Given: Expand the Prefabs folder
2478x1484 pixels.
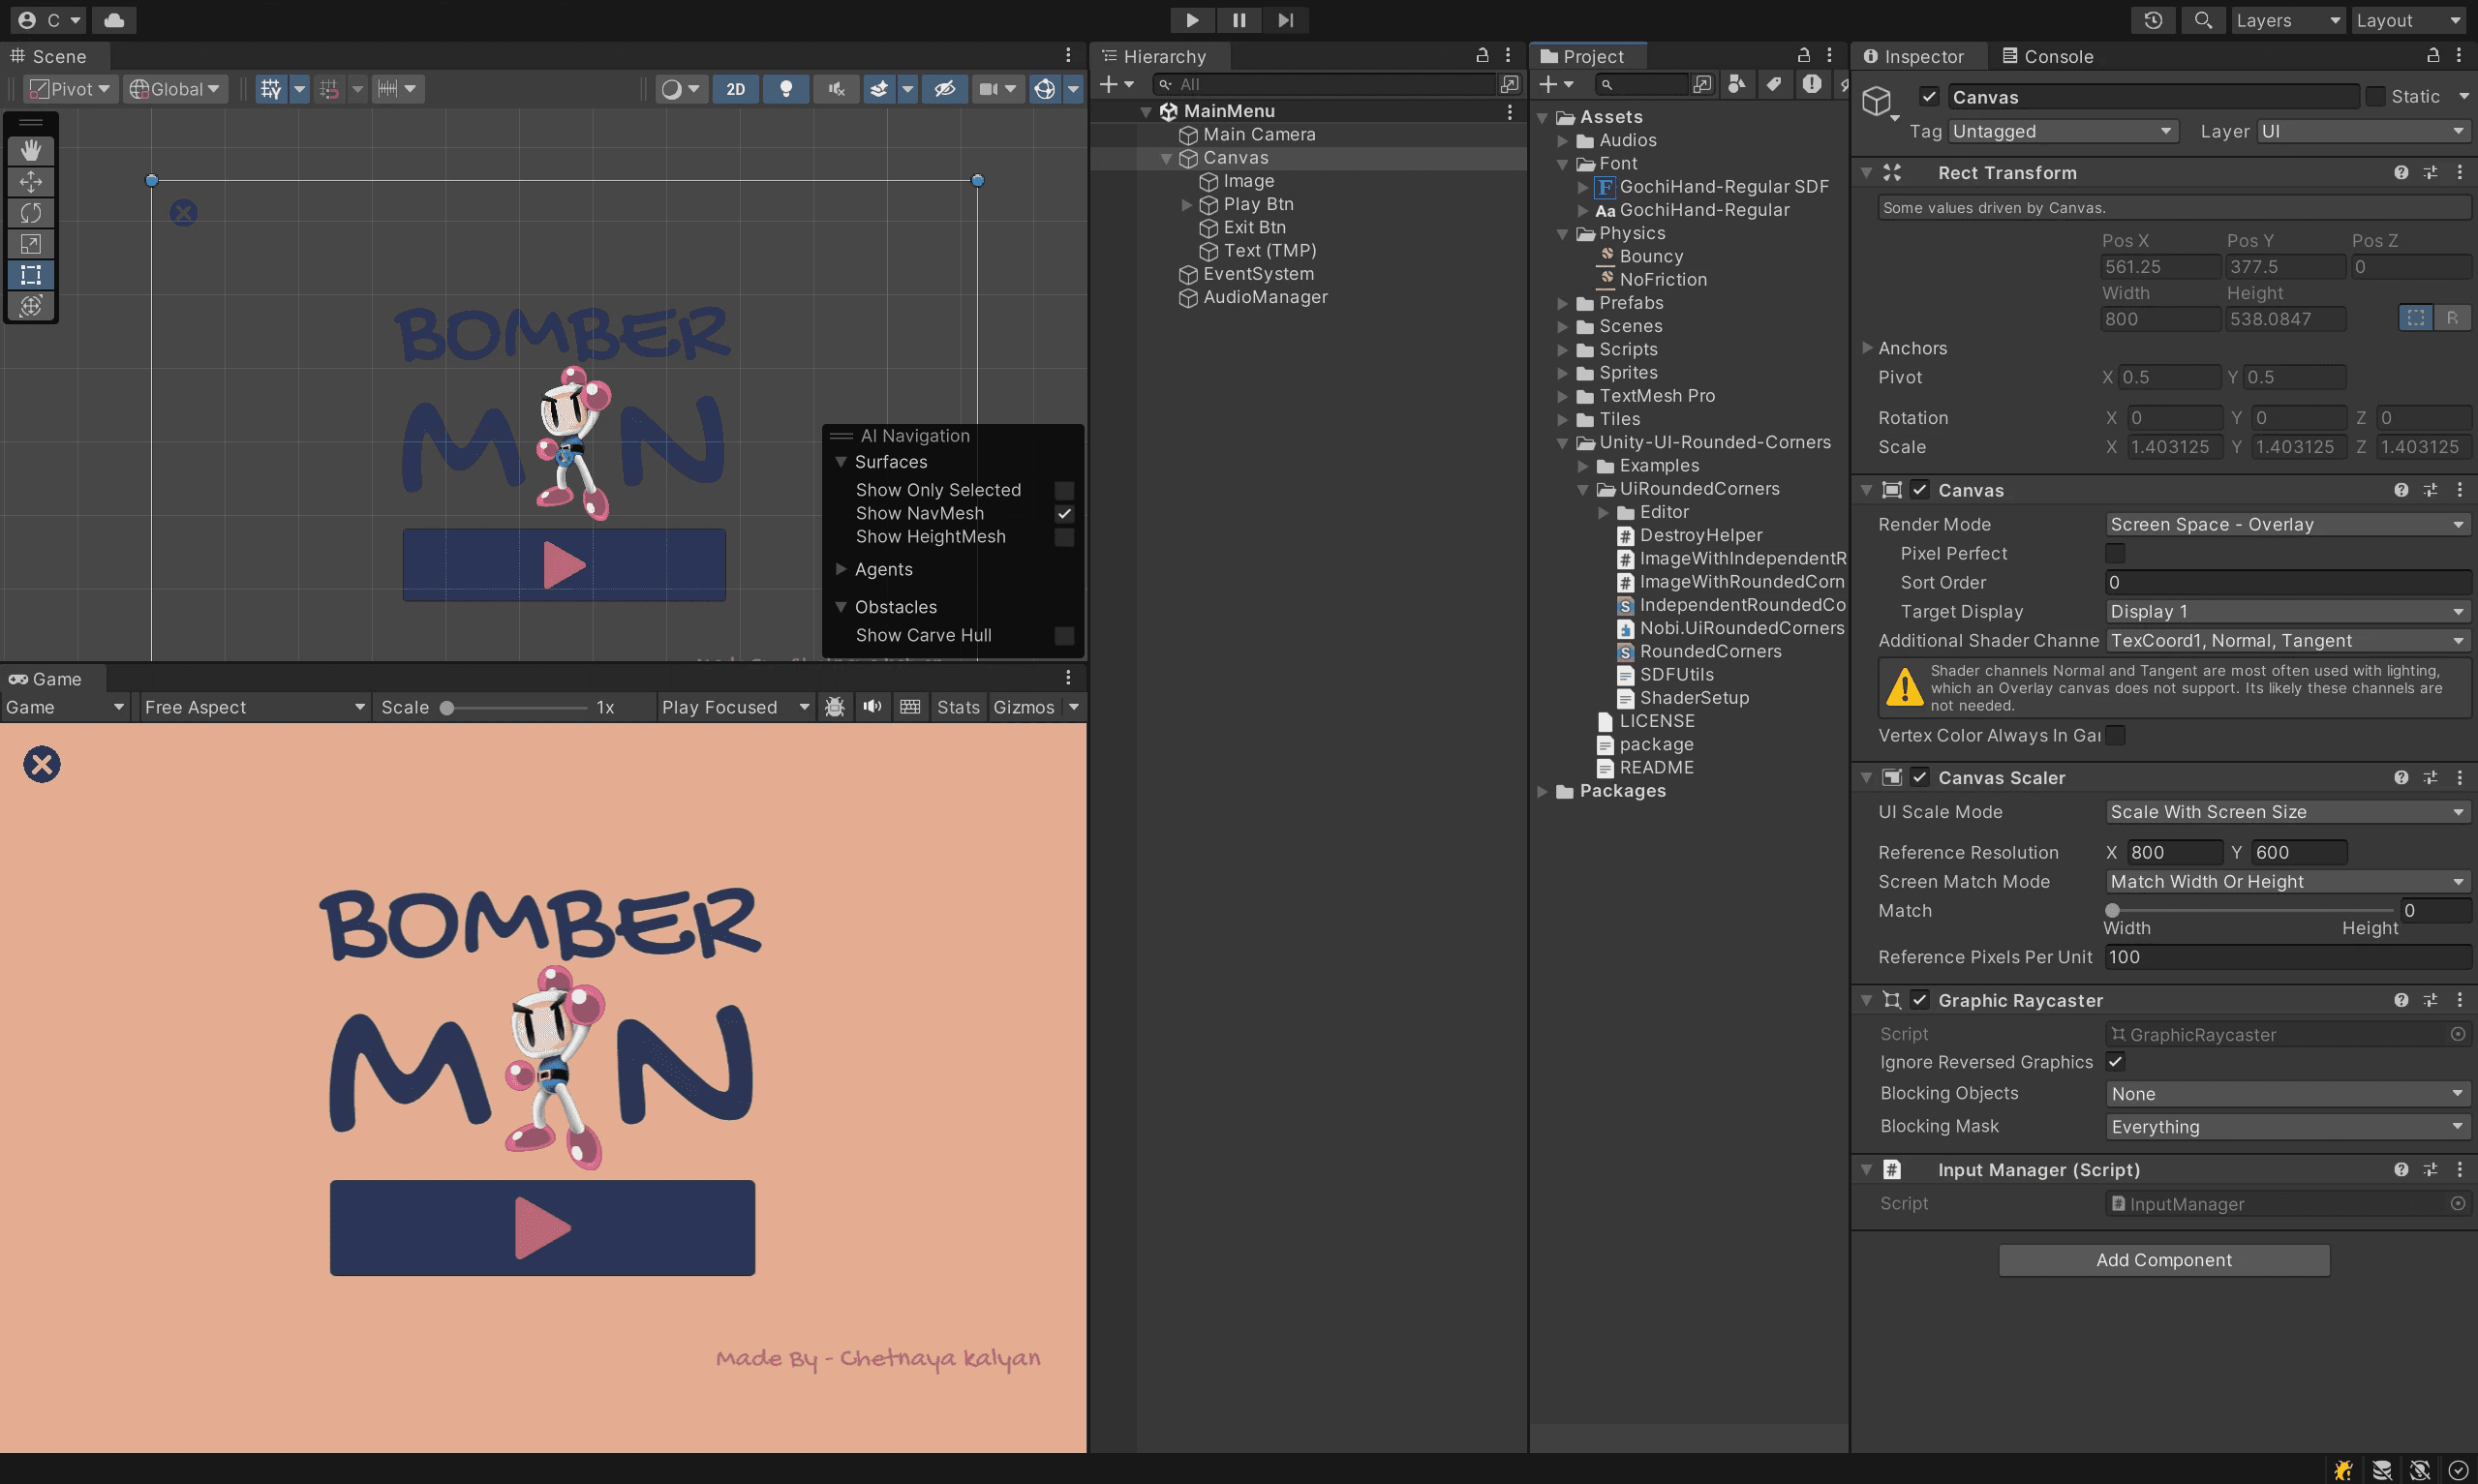Looking at the screenshot, I should [x=1563, y=303].
